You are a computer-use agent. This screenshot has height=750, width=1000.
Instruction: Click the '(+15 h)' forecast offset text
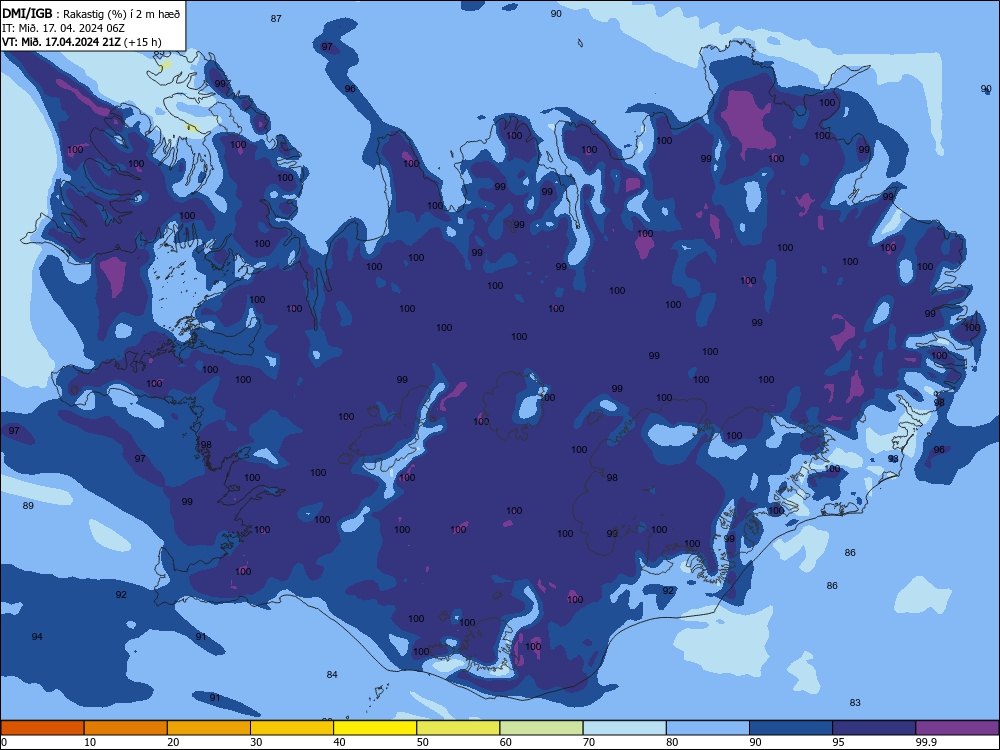click(x=143, y=42)
